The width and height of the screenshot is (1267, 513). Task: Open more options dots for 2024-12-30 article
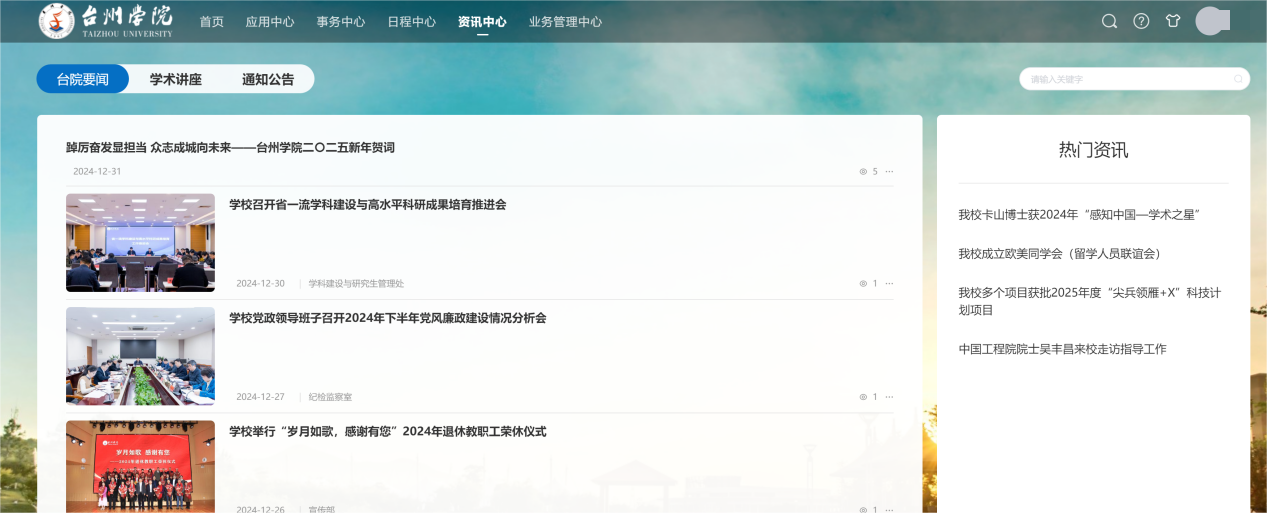[889, 283]
